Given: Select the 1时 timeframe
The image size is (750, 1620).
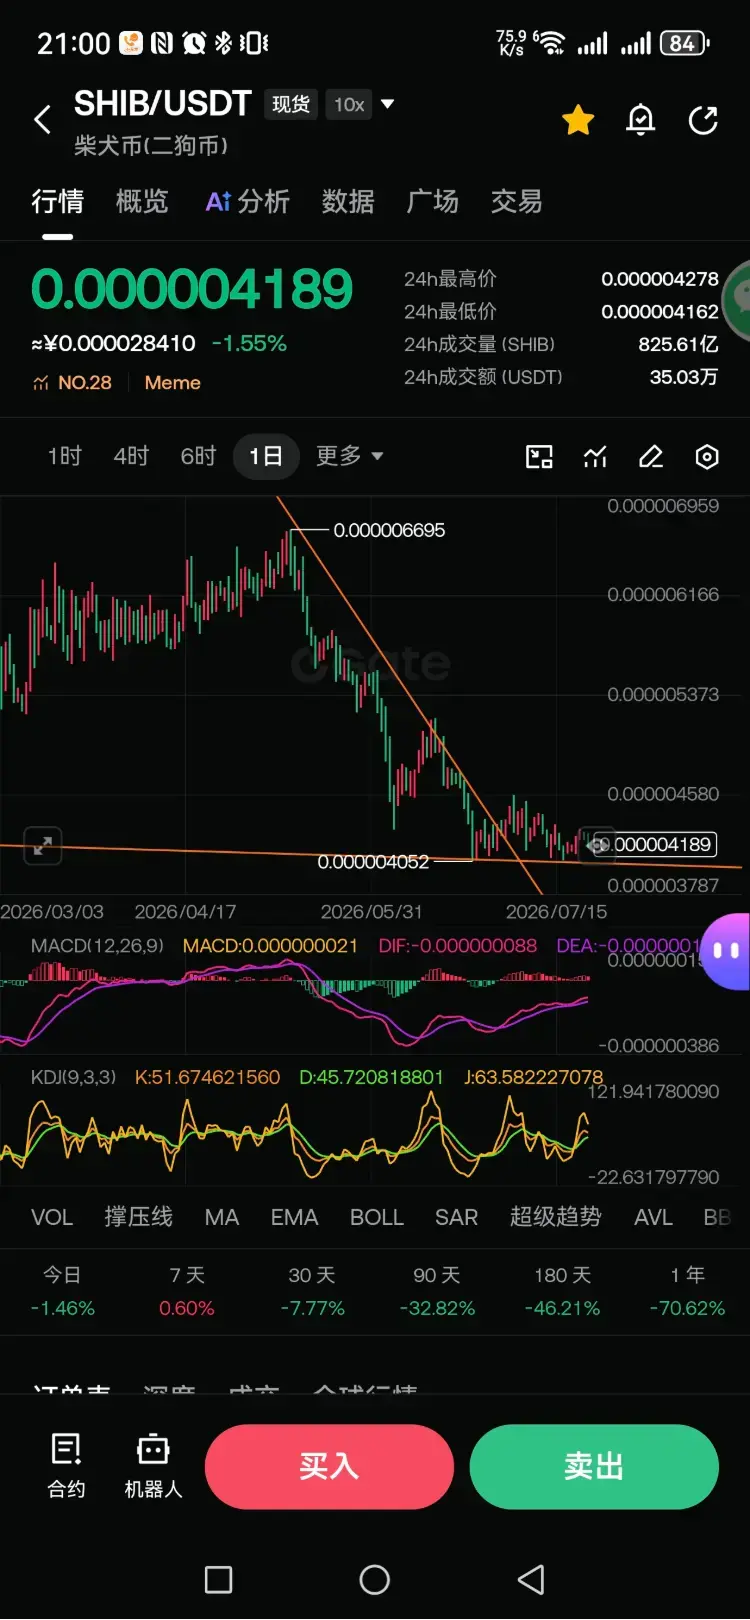Looking at the screenshot, I should tap(64, 456).
